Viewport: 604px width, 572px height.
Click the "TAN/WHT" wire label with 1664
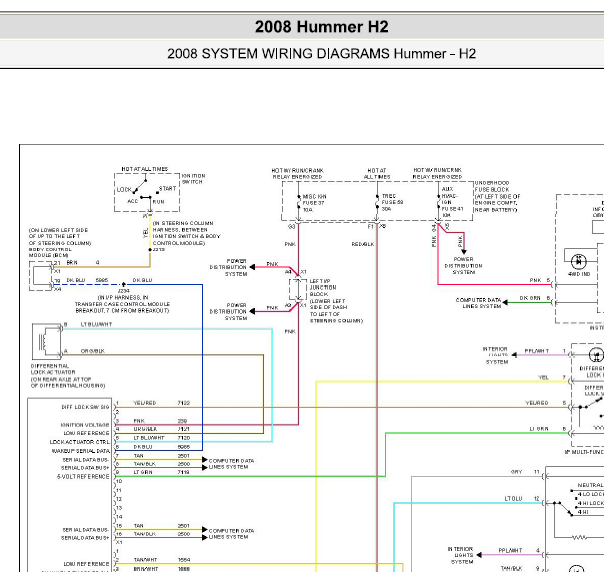click(145, 560)
